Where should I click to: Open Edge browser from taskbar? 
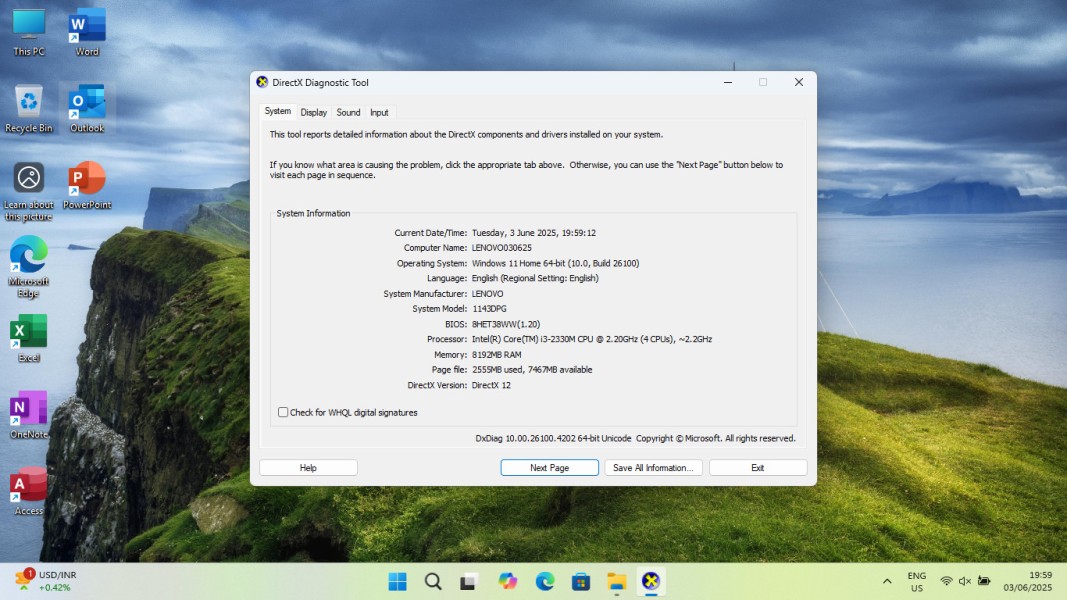point(544,582)
